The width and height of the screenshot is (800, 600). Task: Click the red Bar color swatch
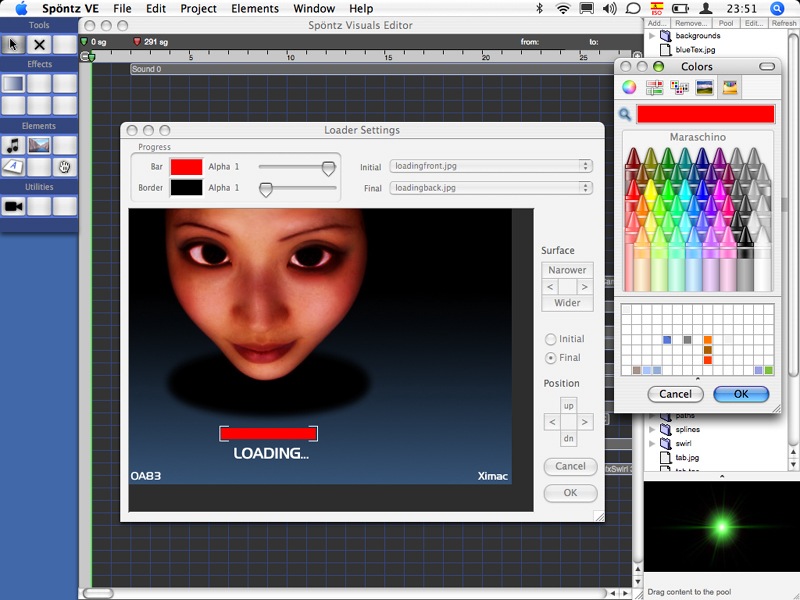point(186,167)
